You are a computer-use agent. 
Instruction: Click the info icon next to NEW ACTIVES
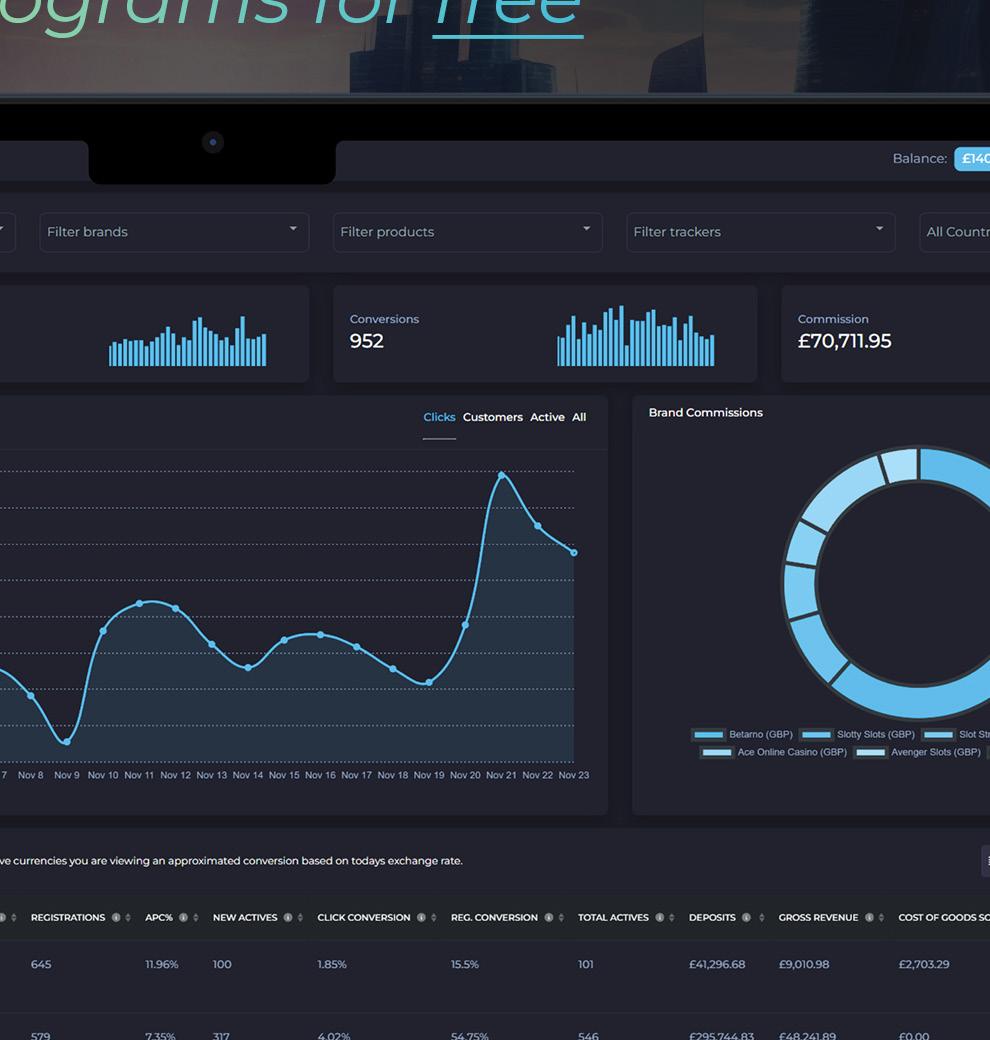pyautogui.click(x=288, y=917)
